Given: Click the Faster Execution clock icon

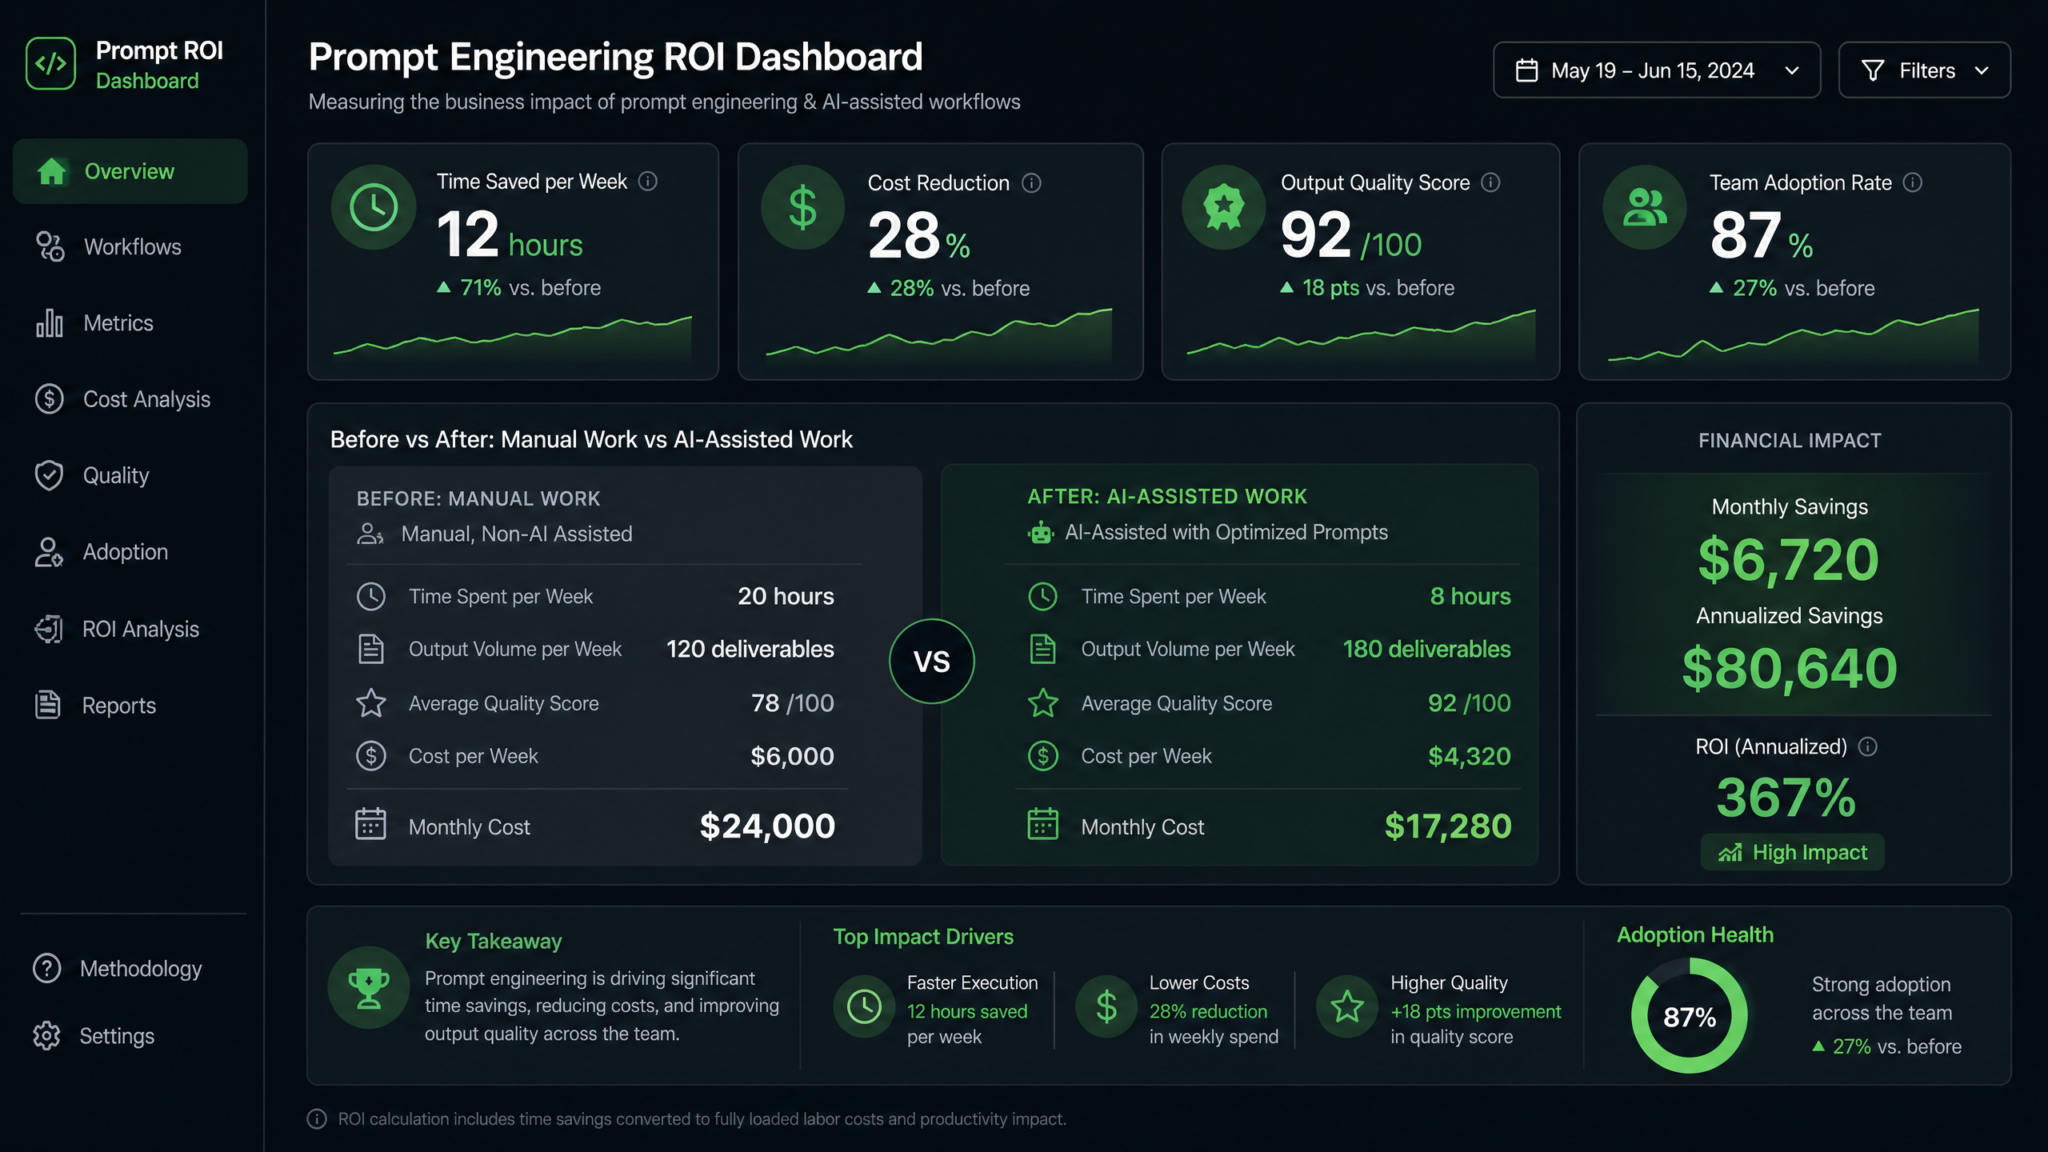Looking at the screenshot, I should [864, 1006].
